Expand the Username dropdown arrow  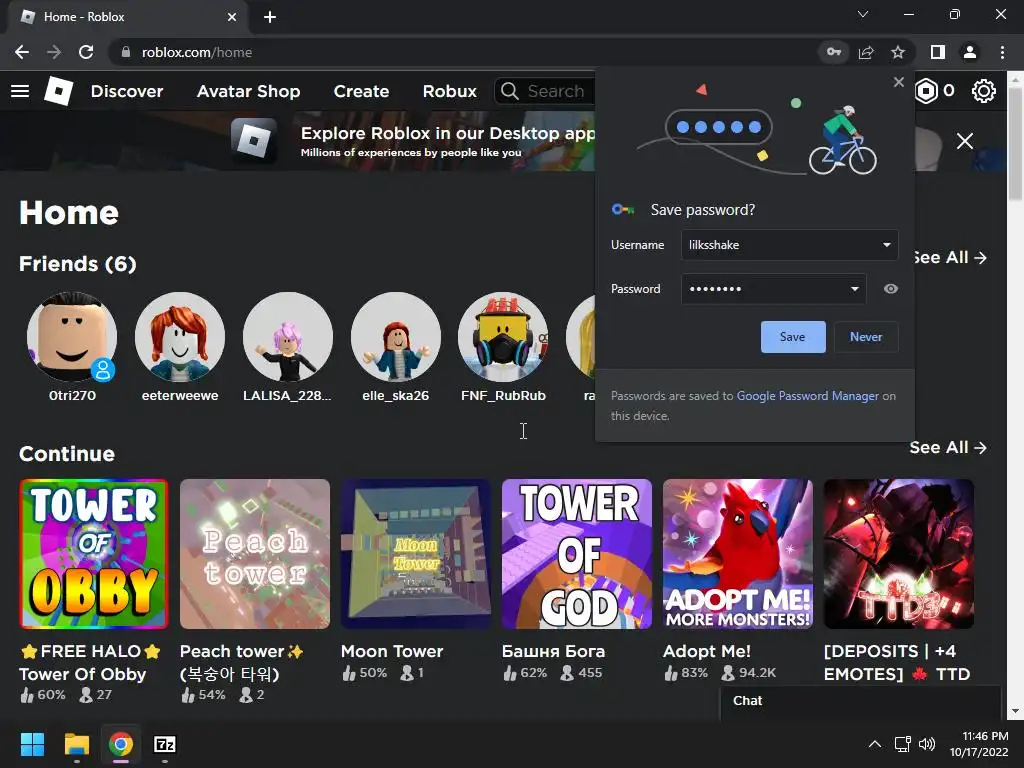tap(886, 245)
